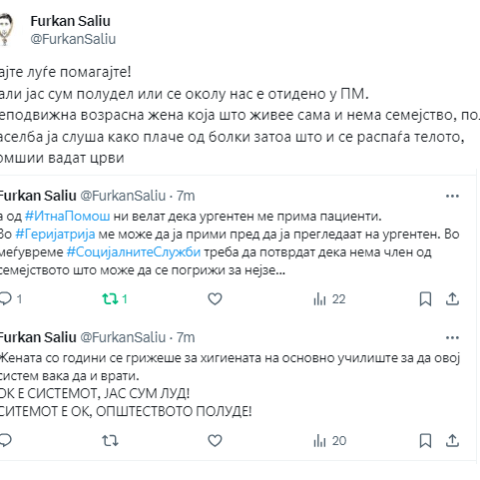Like the tweet mentioning #ИтнаПомош

215,299
